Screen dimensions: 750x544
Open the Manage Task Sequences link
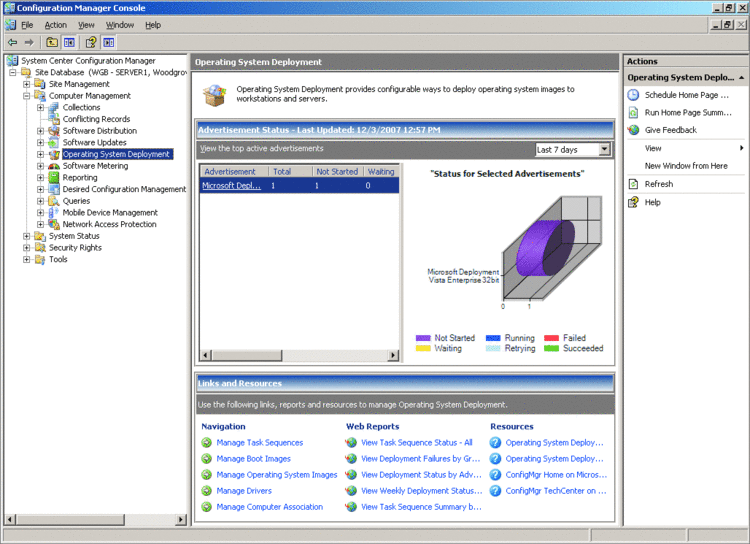pos(260,443)
